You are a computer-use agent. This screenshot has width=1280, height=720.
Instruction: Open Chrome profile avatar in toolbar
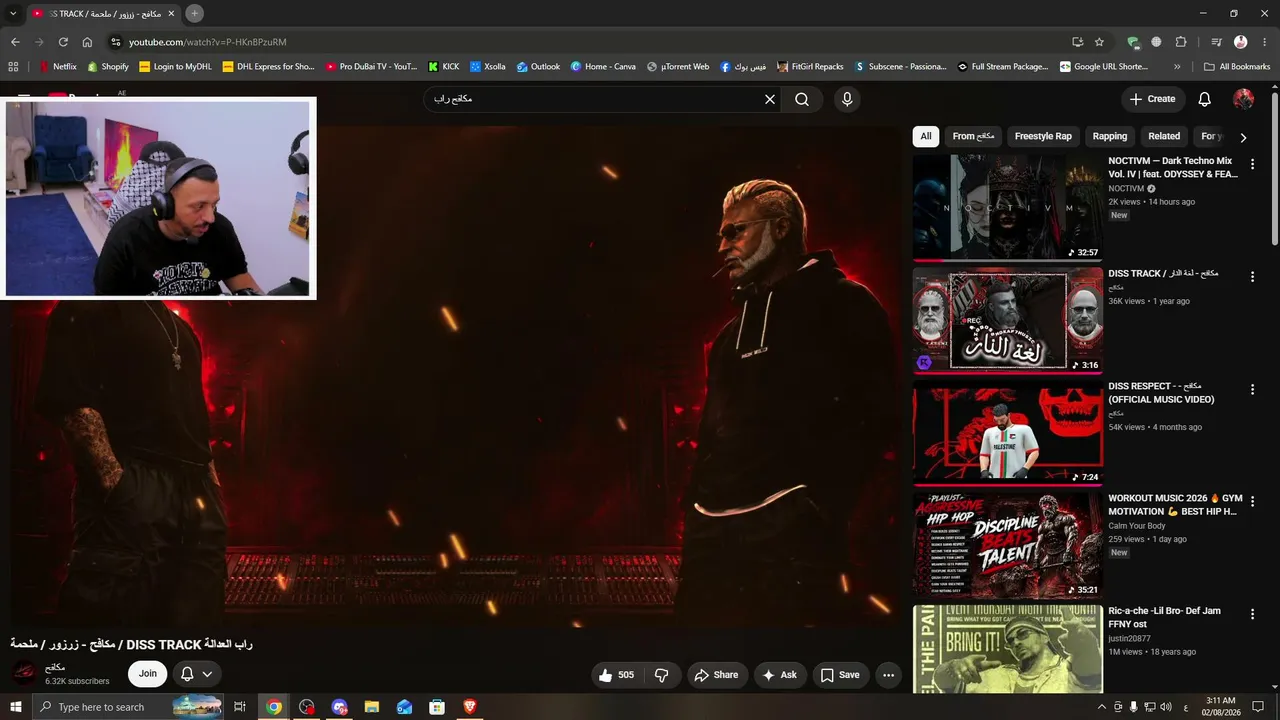[x=1241, y=42]
